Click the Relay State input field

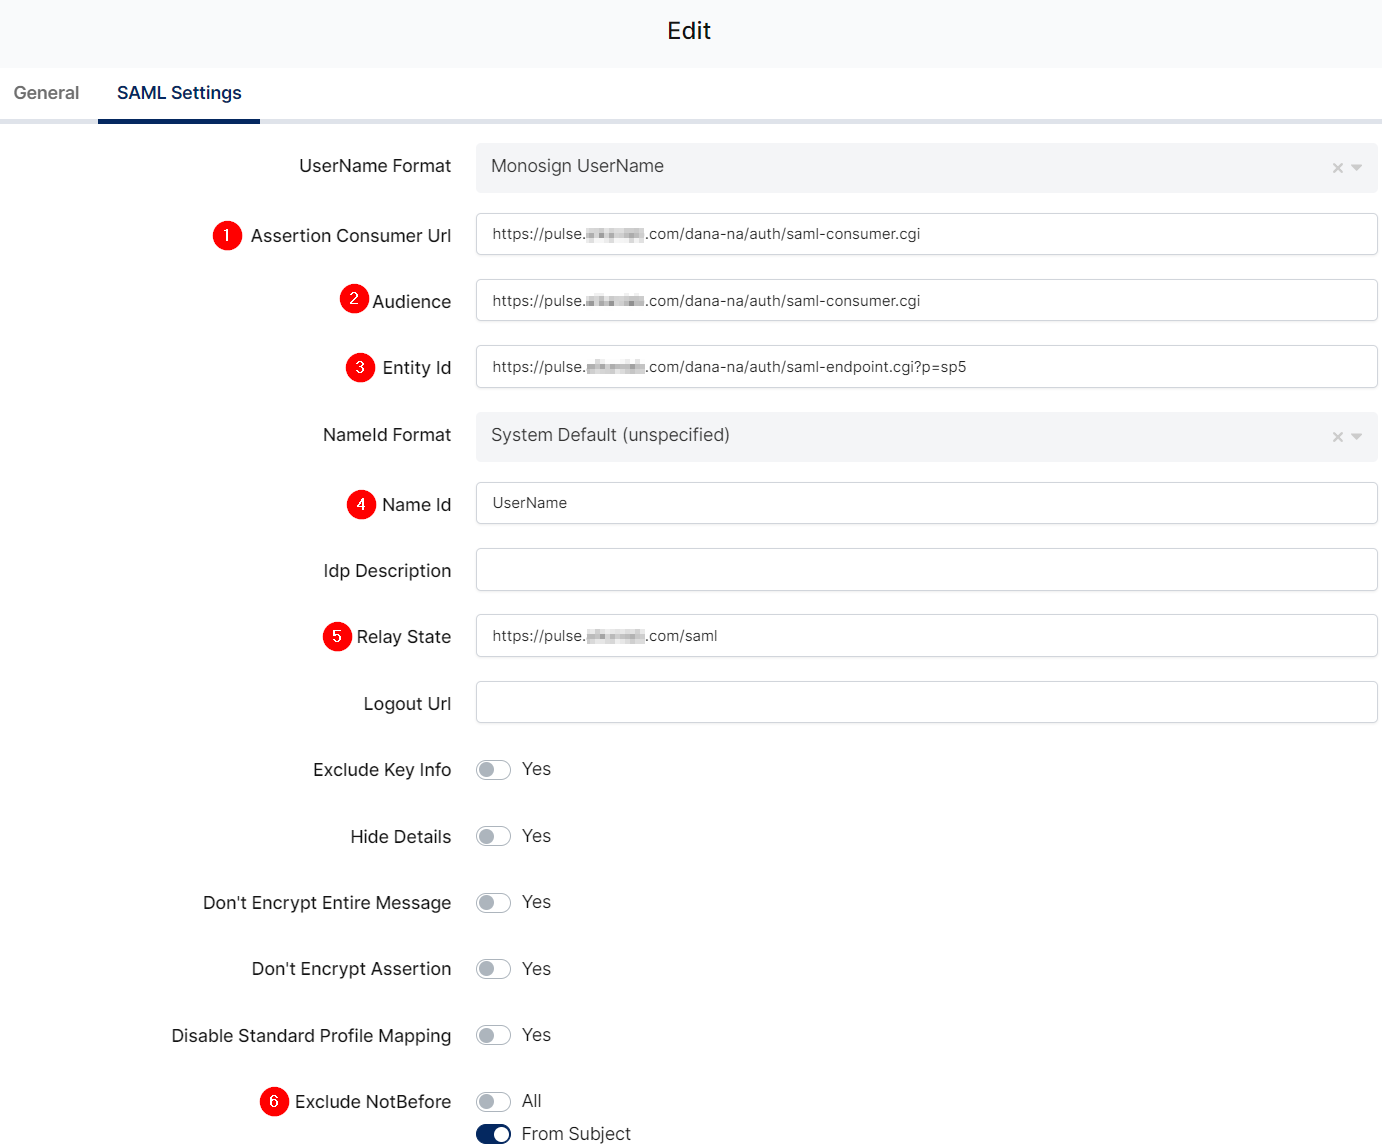(926, 636)
